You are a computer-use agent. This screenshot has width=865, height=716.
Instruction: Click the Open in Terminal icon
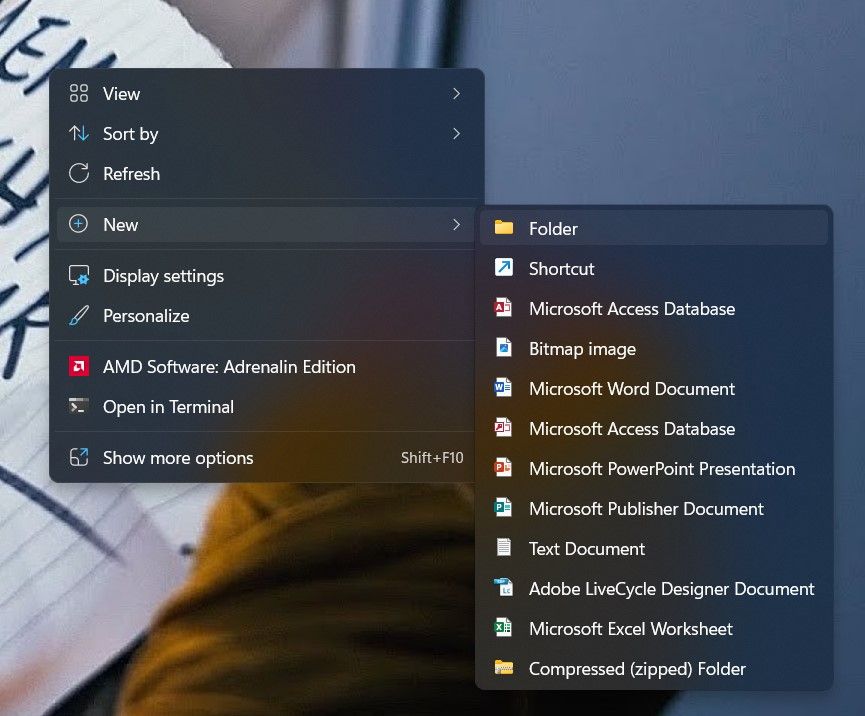coord(77,407)
